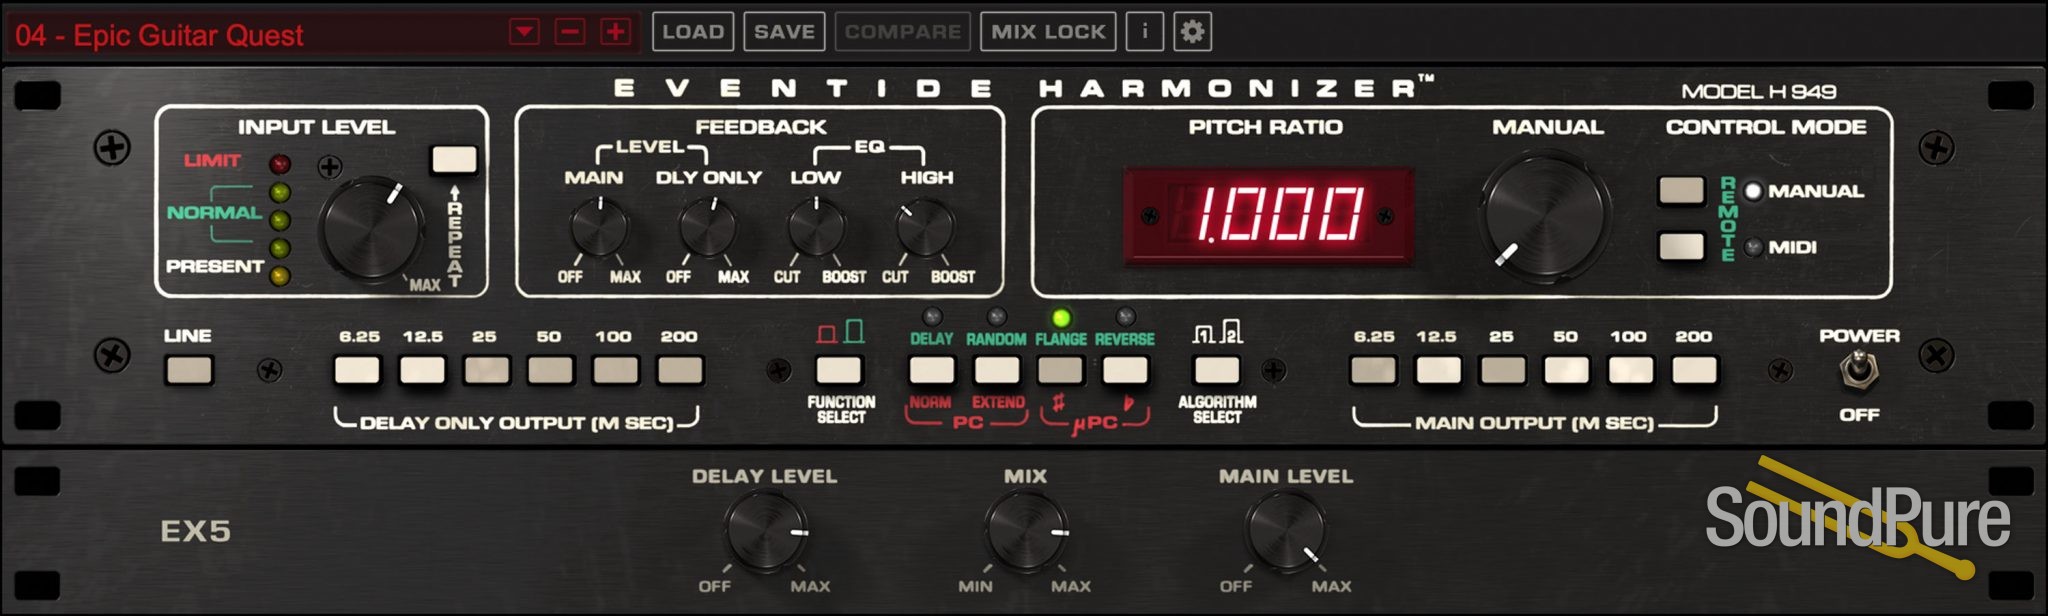Viewport: 2048px width, 616px height.
Task: Click the MANUAL mode indicator light
Action: point(1752,191)
